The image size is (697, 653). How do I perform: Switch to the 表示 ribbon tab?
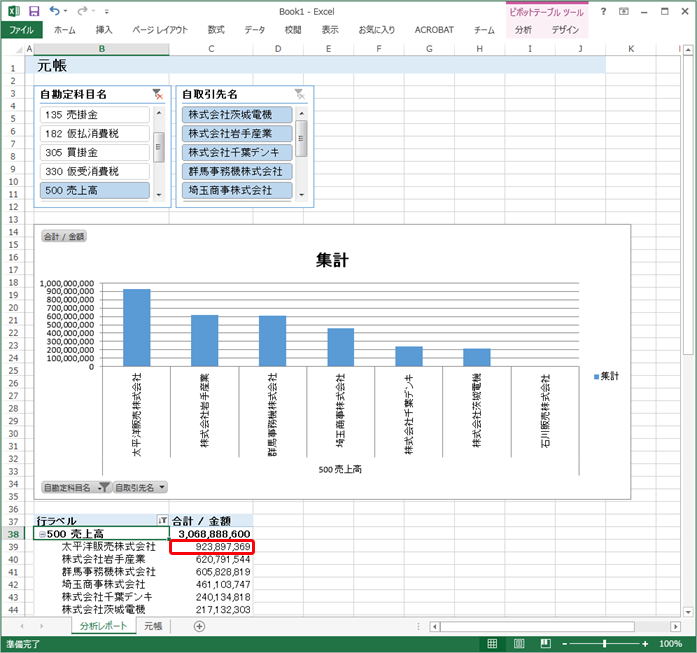(330, 30)
